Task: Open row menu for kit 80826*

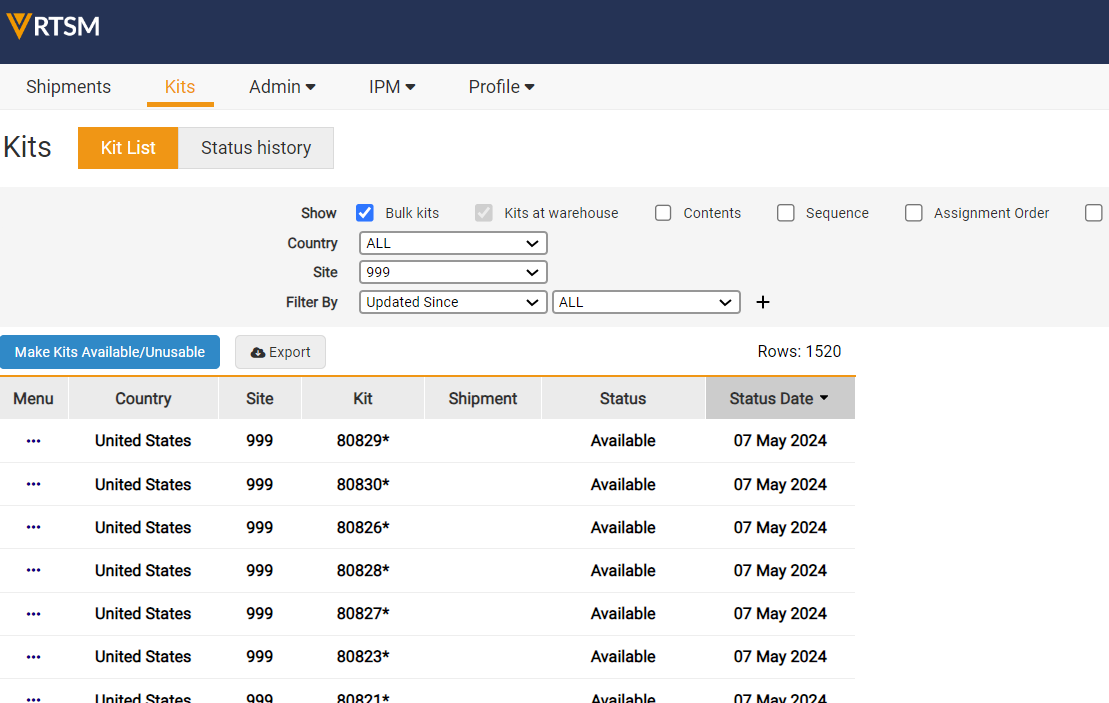Action: tap(33, 527)
